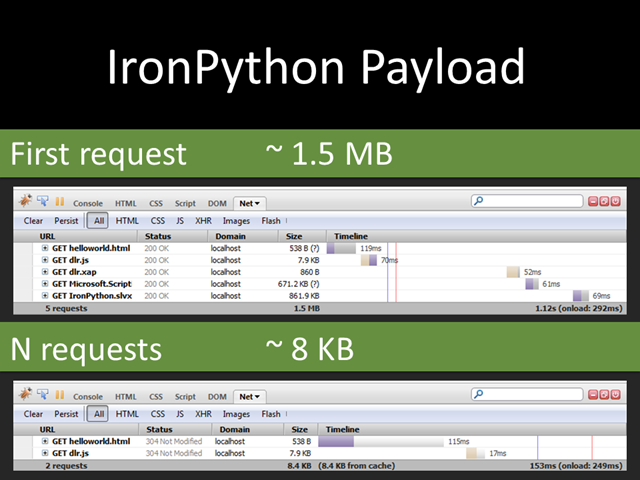Turn off Firebug via power icon, First request panel

pyautogui.click(x=616, y=201)
